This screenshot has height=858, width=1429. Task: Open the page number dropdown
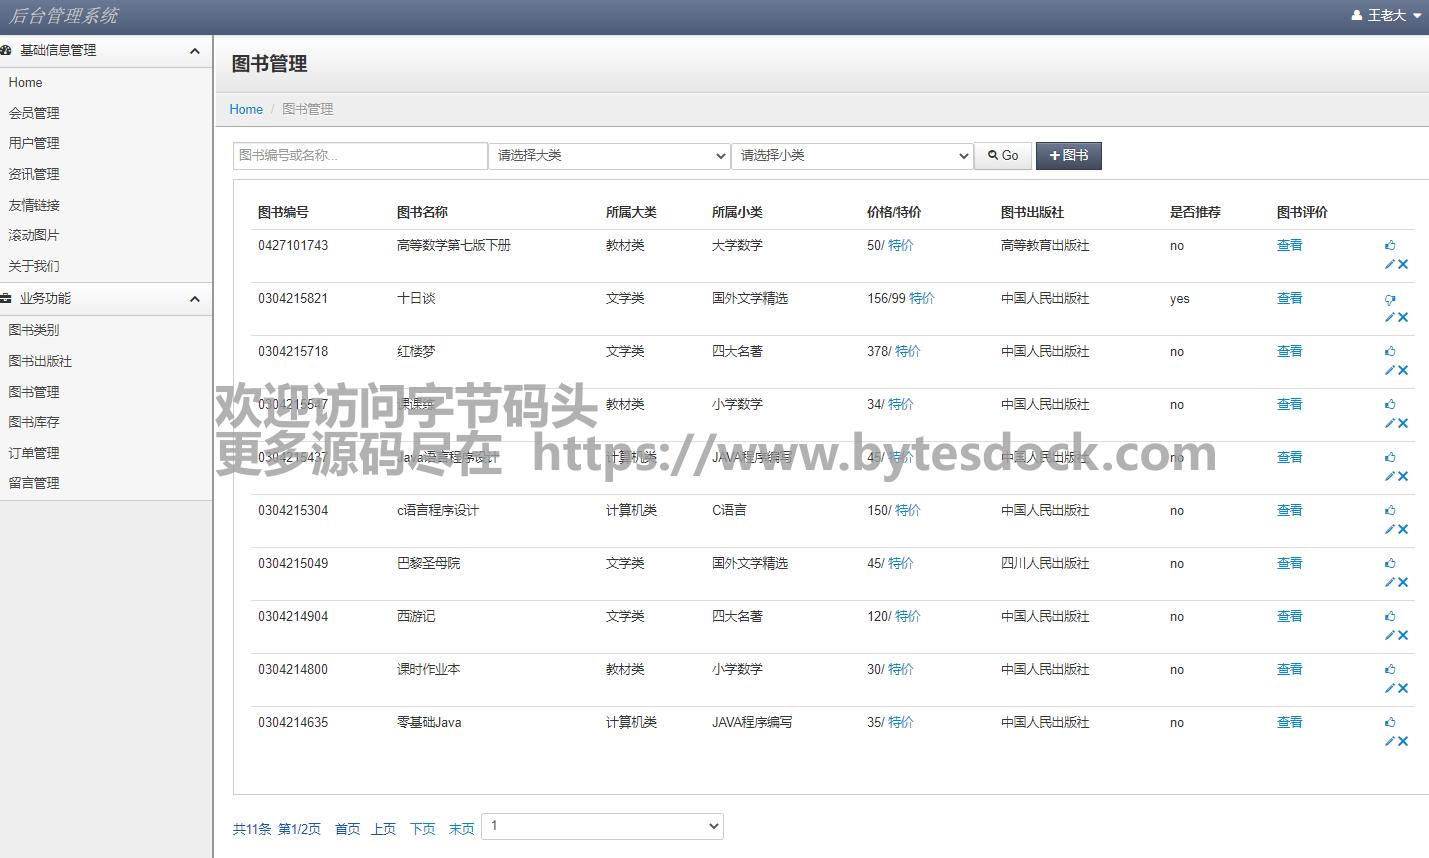pos(602,826)
